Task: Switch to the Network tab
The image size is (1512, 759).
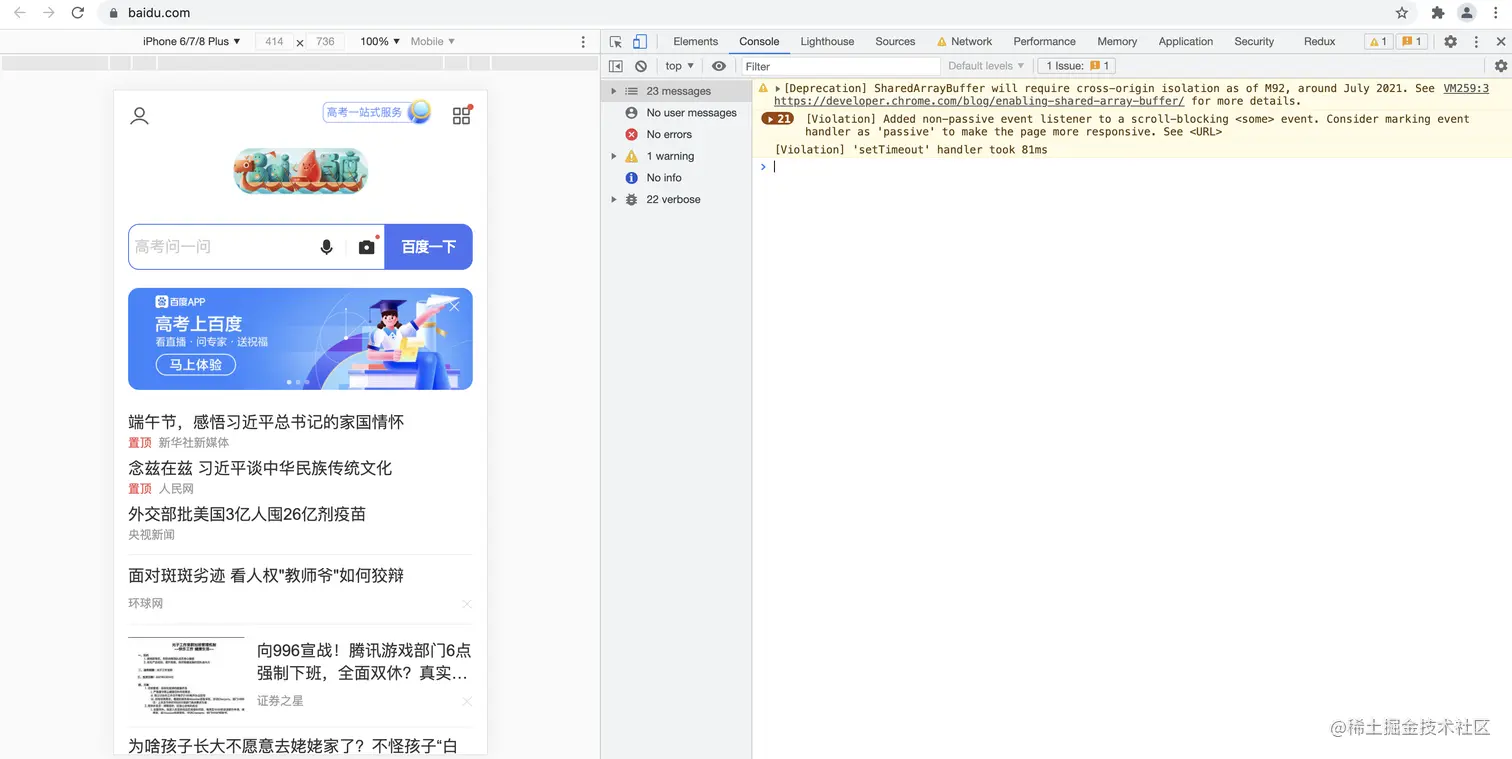Action: coord(964,42)
